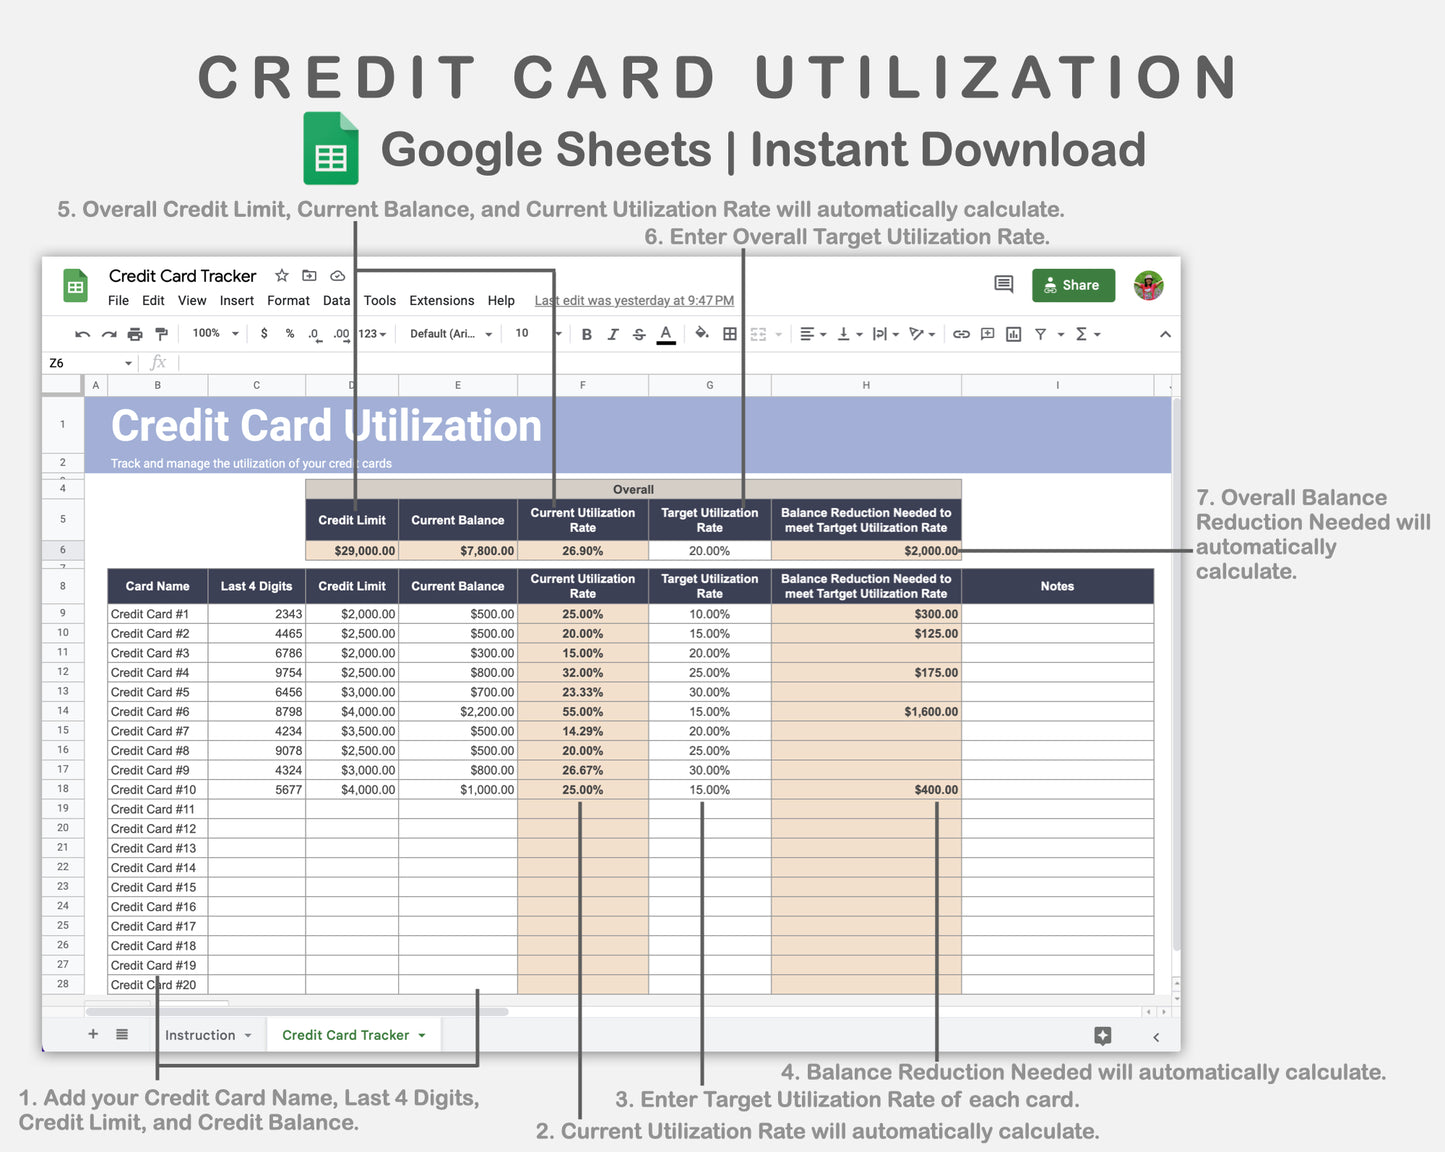
Task: Click the Insert chart icon
Action: pyautogui.click(x=1013, y=334)
